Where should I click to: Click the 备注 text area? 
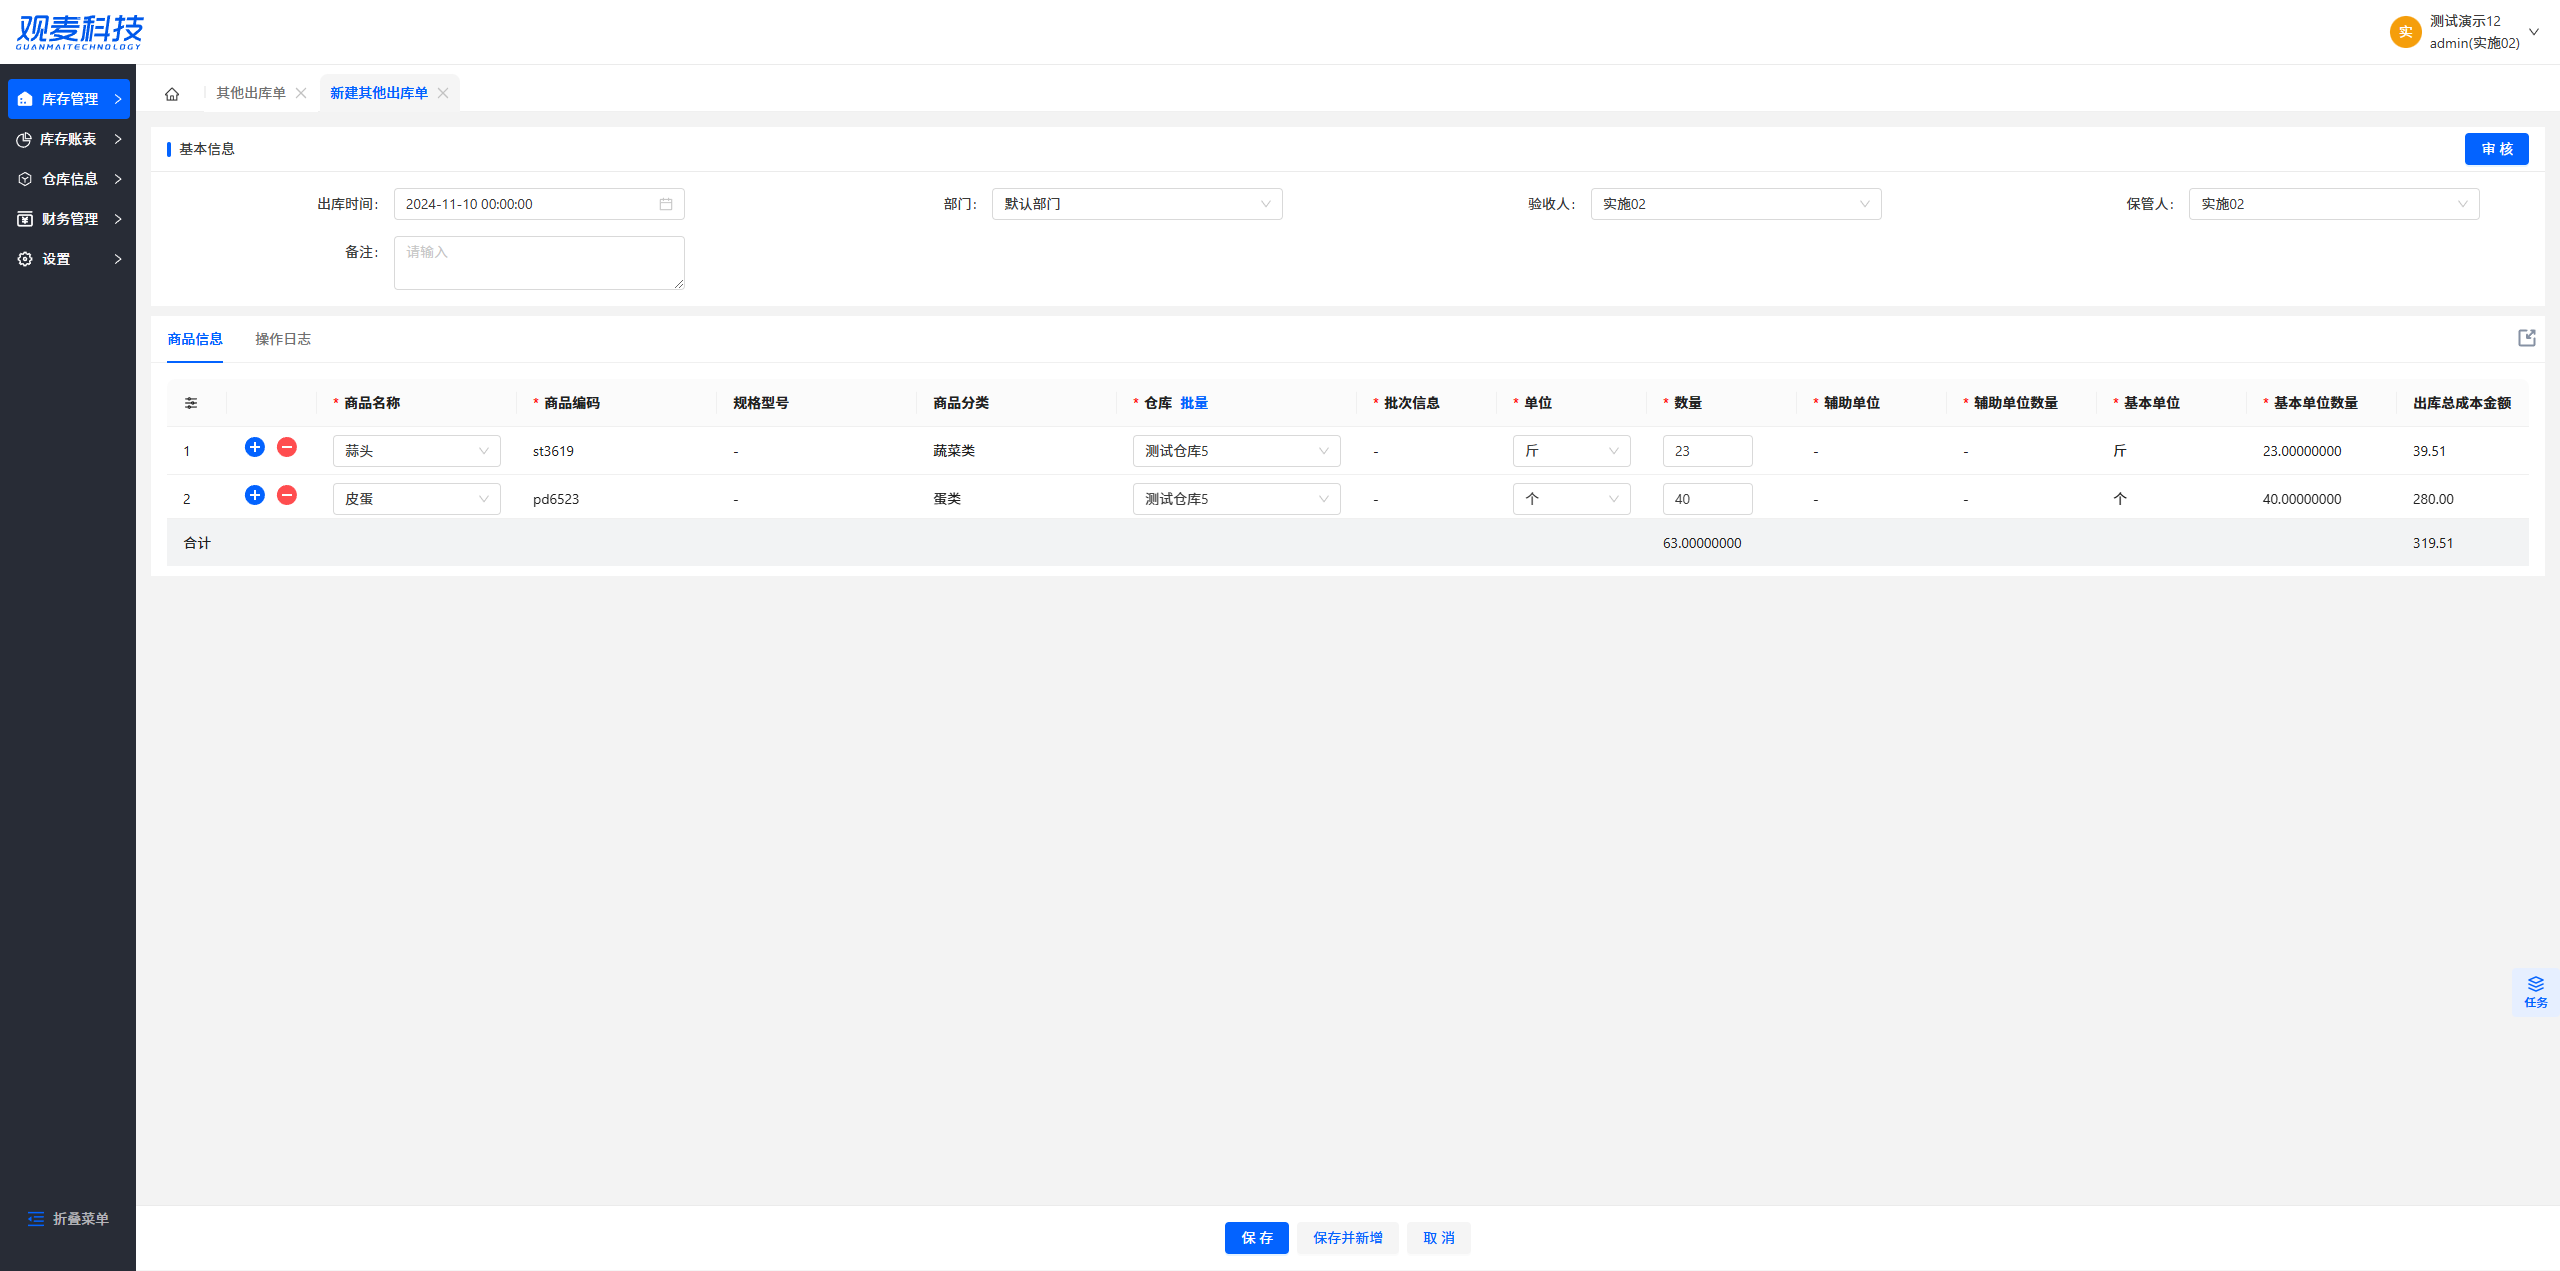pyautogui.click(x=539, y=263)
